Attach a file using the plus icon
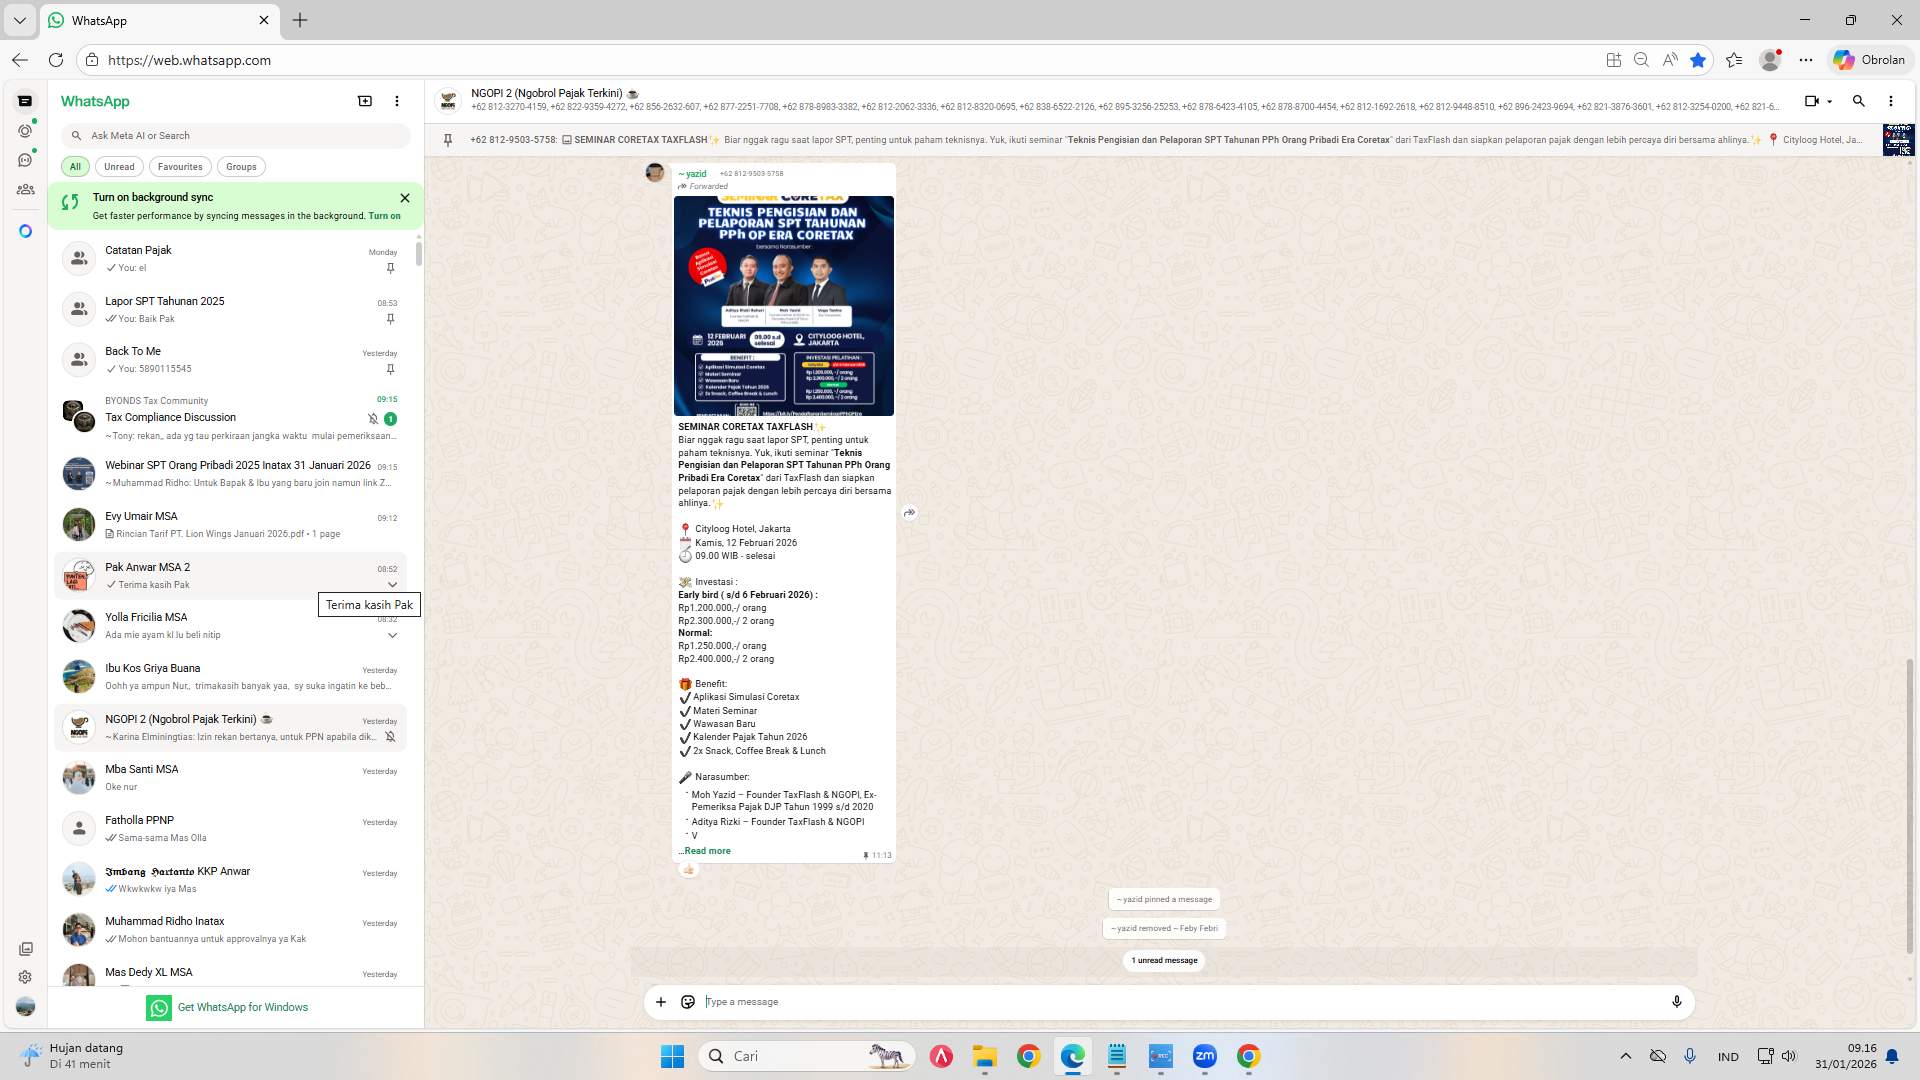The image size is (1920, 1080). [660, 1001]
